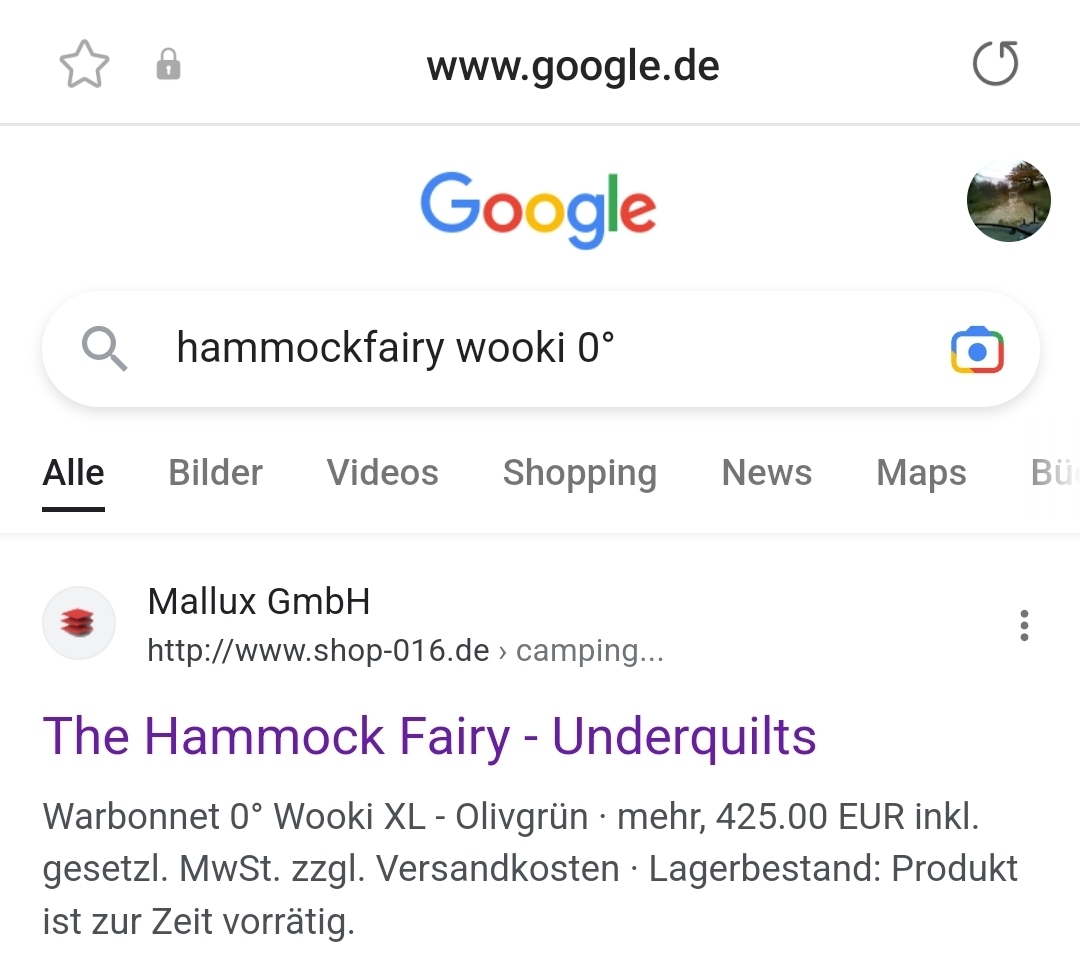
Task: Click the Google logo
Action: tap(538, 209)
